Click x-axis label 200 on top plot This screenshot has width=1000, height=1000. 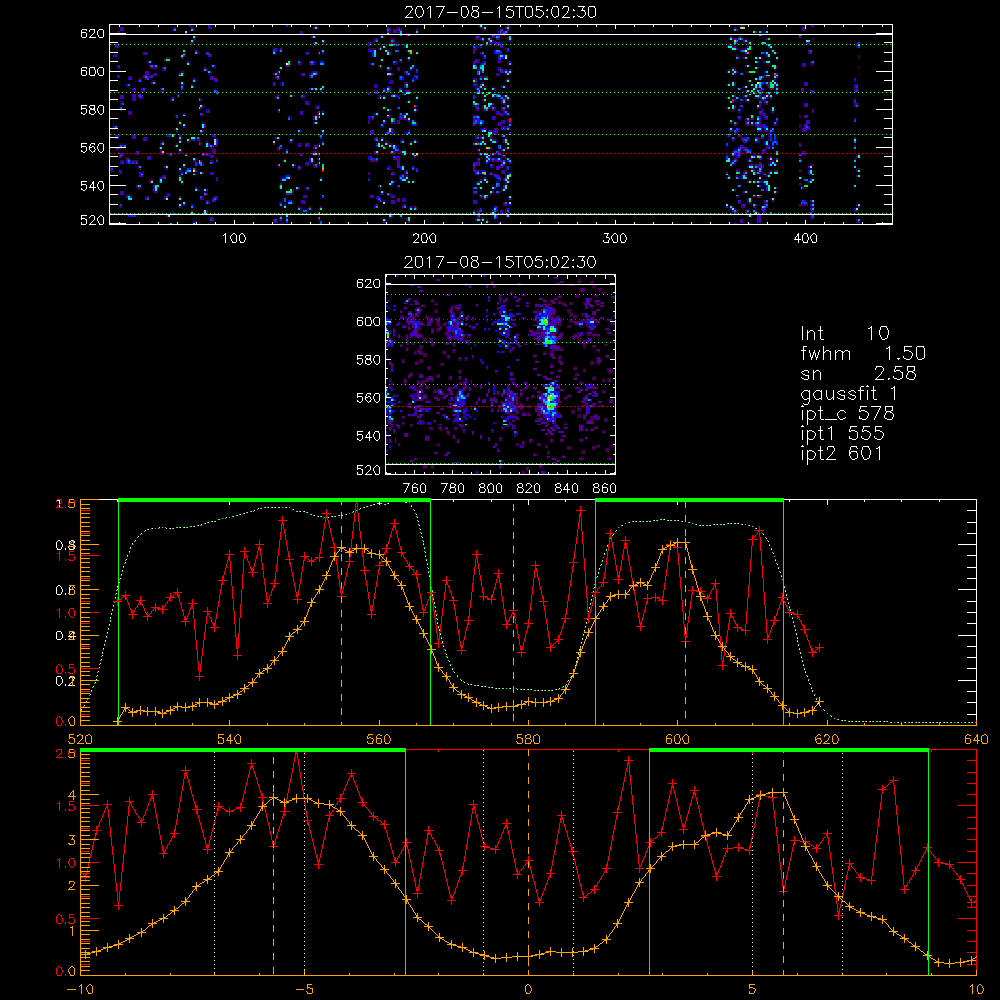tap(424, 239)
